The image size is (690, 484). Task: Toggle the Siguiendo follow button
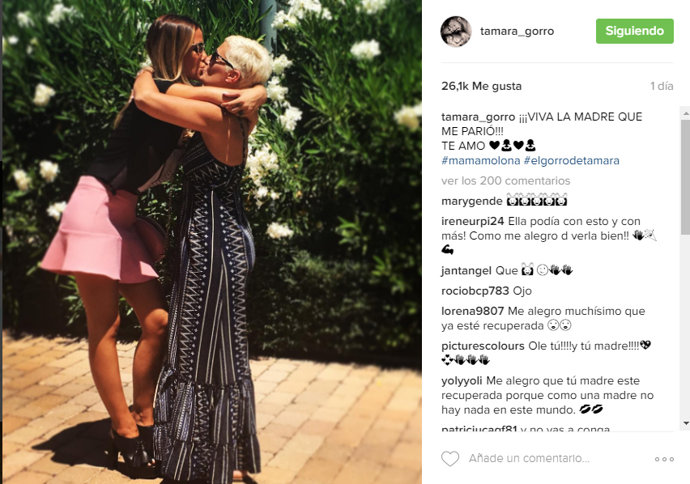tap(635, 31)
